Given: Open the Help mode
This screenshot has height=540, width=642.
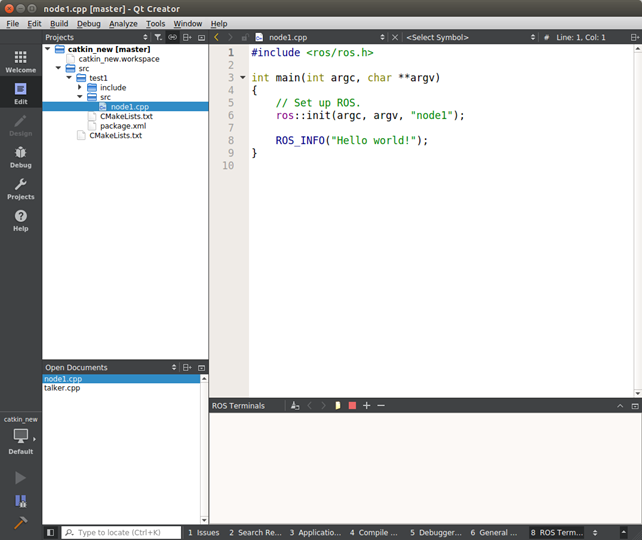Looking at the screenshot, I should [x=20, y=220].
